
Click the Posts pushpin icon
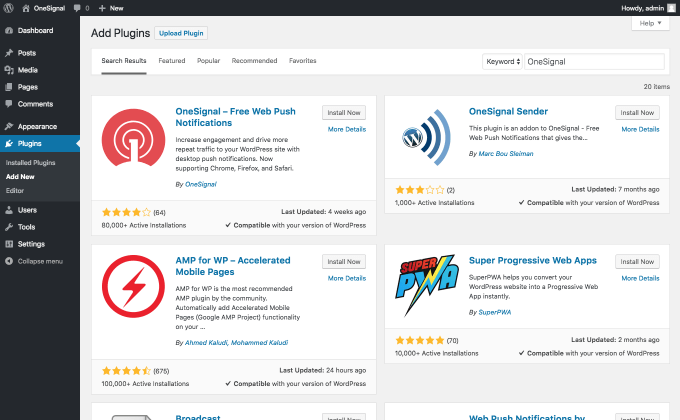point(9,53)
